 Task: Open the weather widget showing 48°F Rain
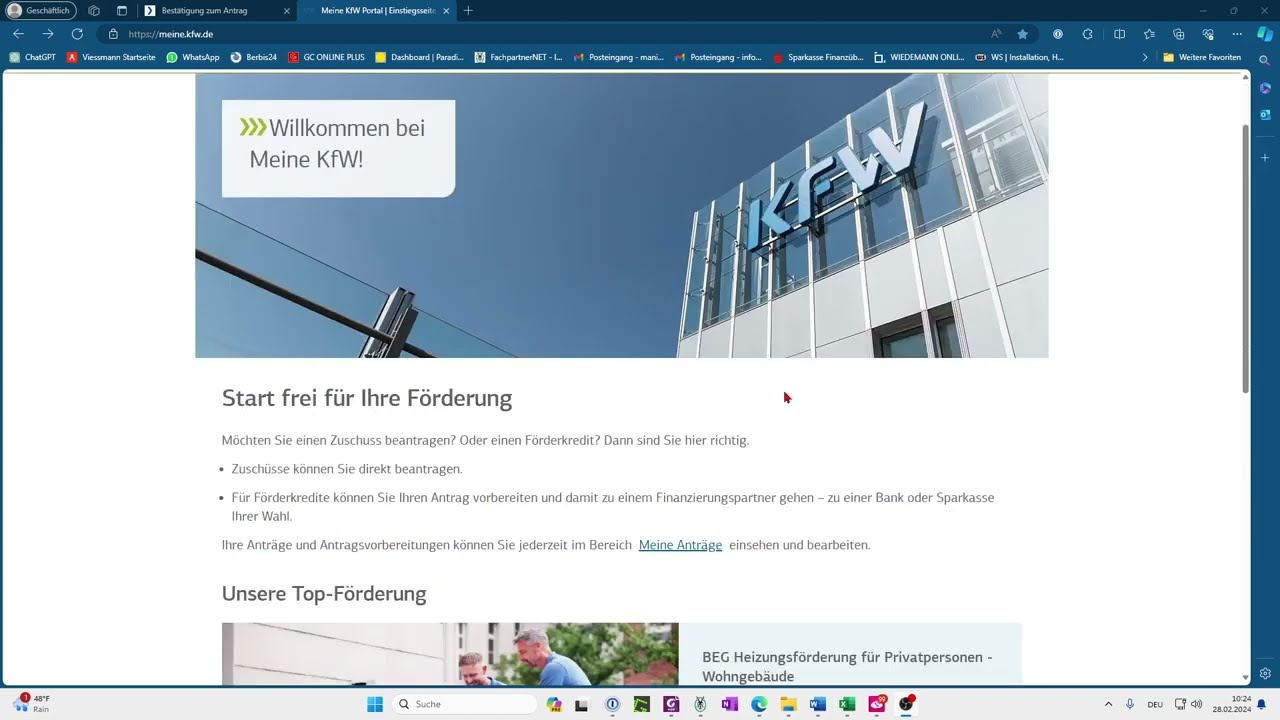(30, 703)
